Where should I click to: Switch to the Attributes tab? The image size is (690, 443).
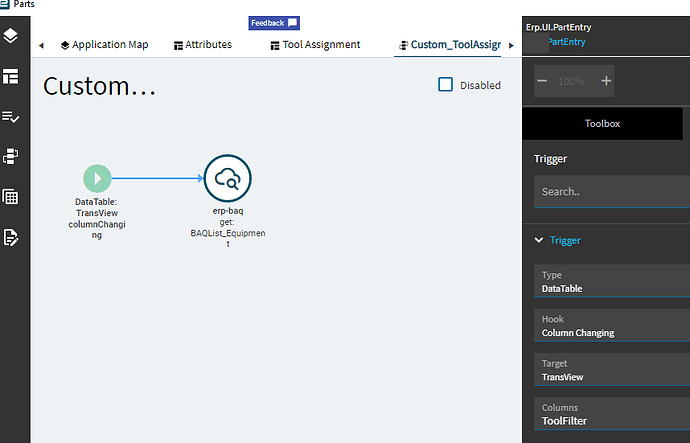tap(203, 45)
